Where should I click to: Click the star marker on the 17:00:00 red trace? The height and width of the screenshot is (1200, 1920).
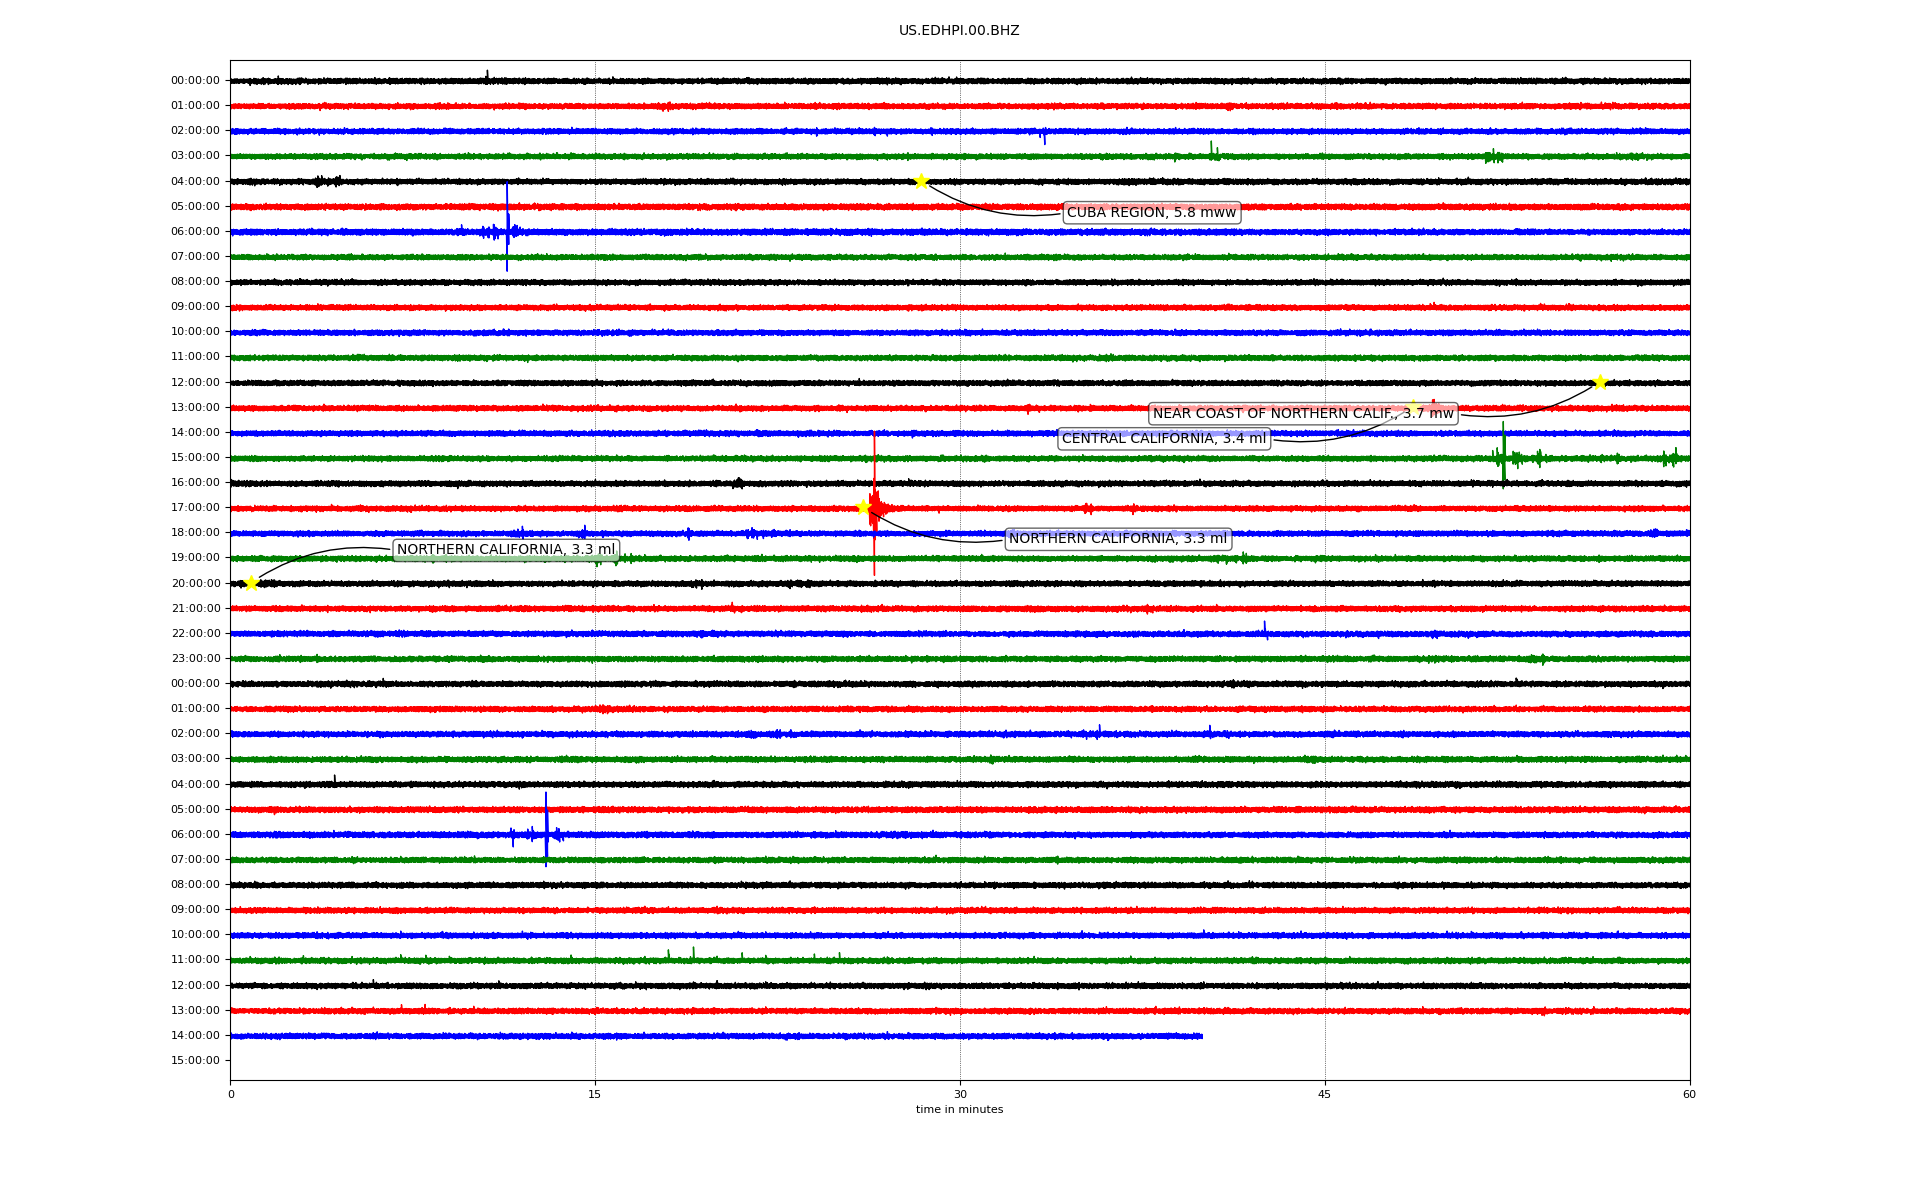click(x=863, y=507)
